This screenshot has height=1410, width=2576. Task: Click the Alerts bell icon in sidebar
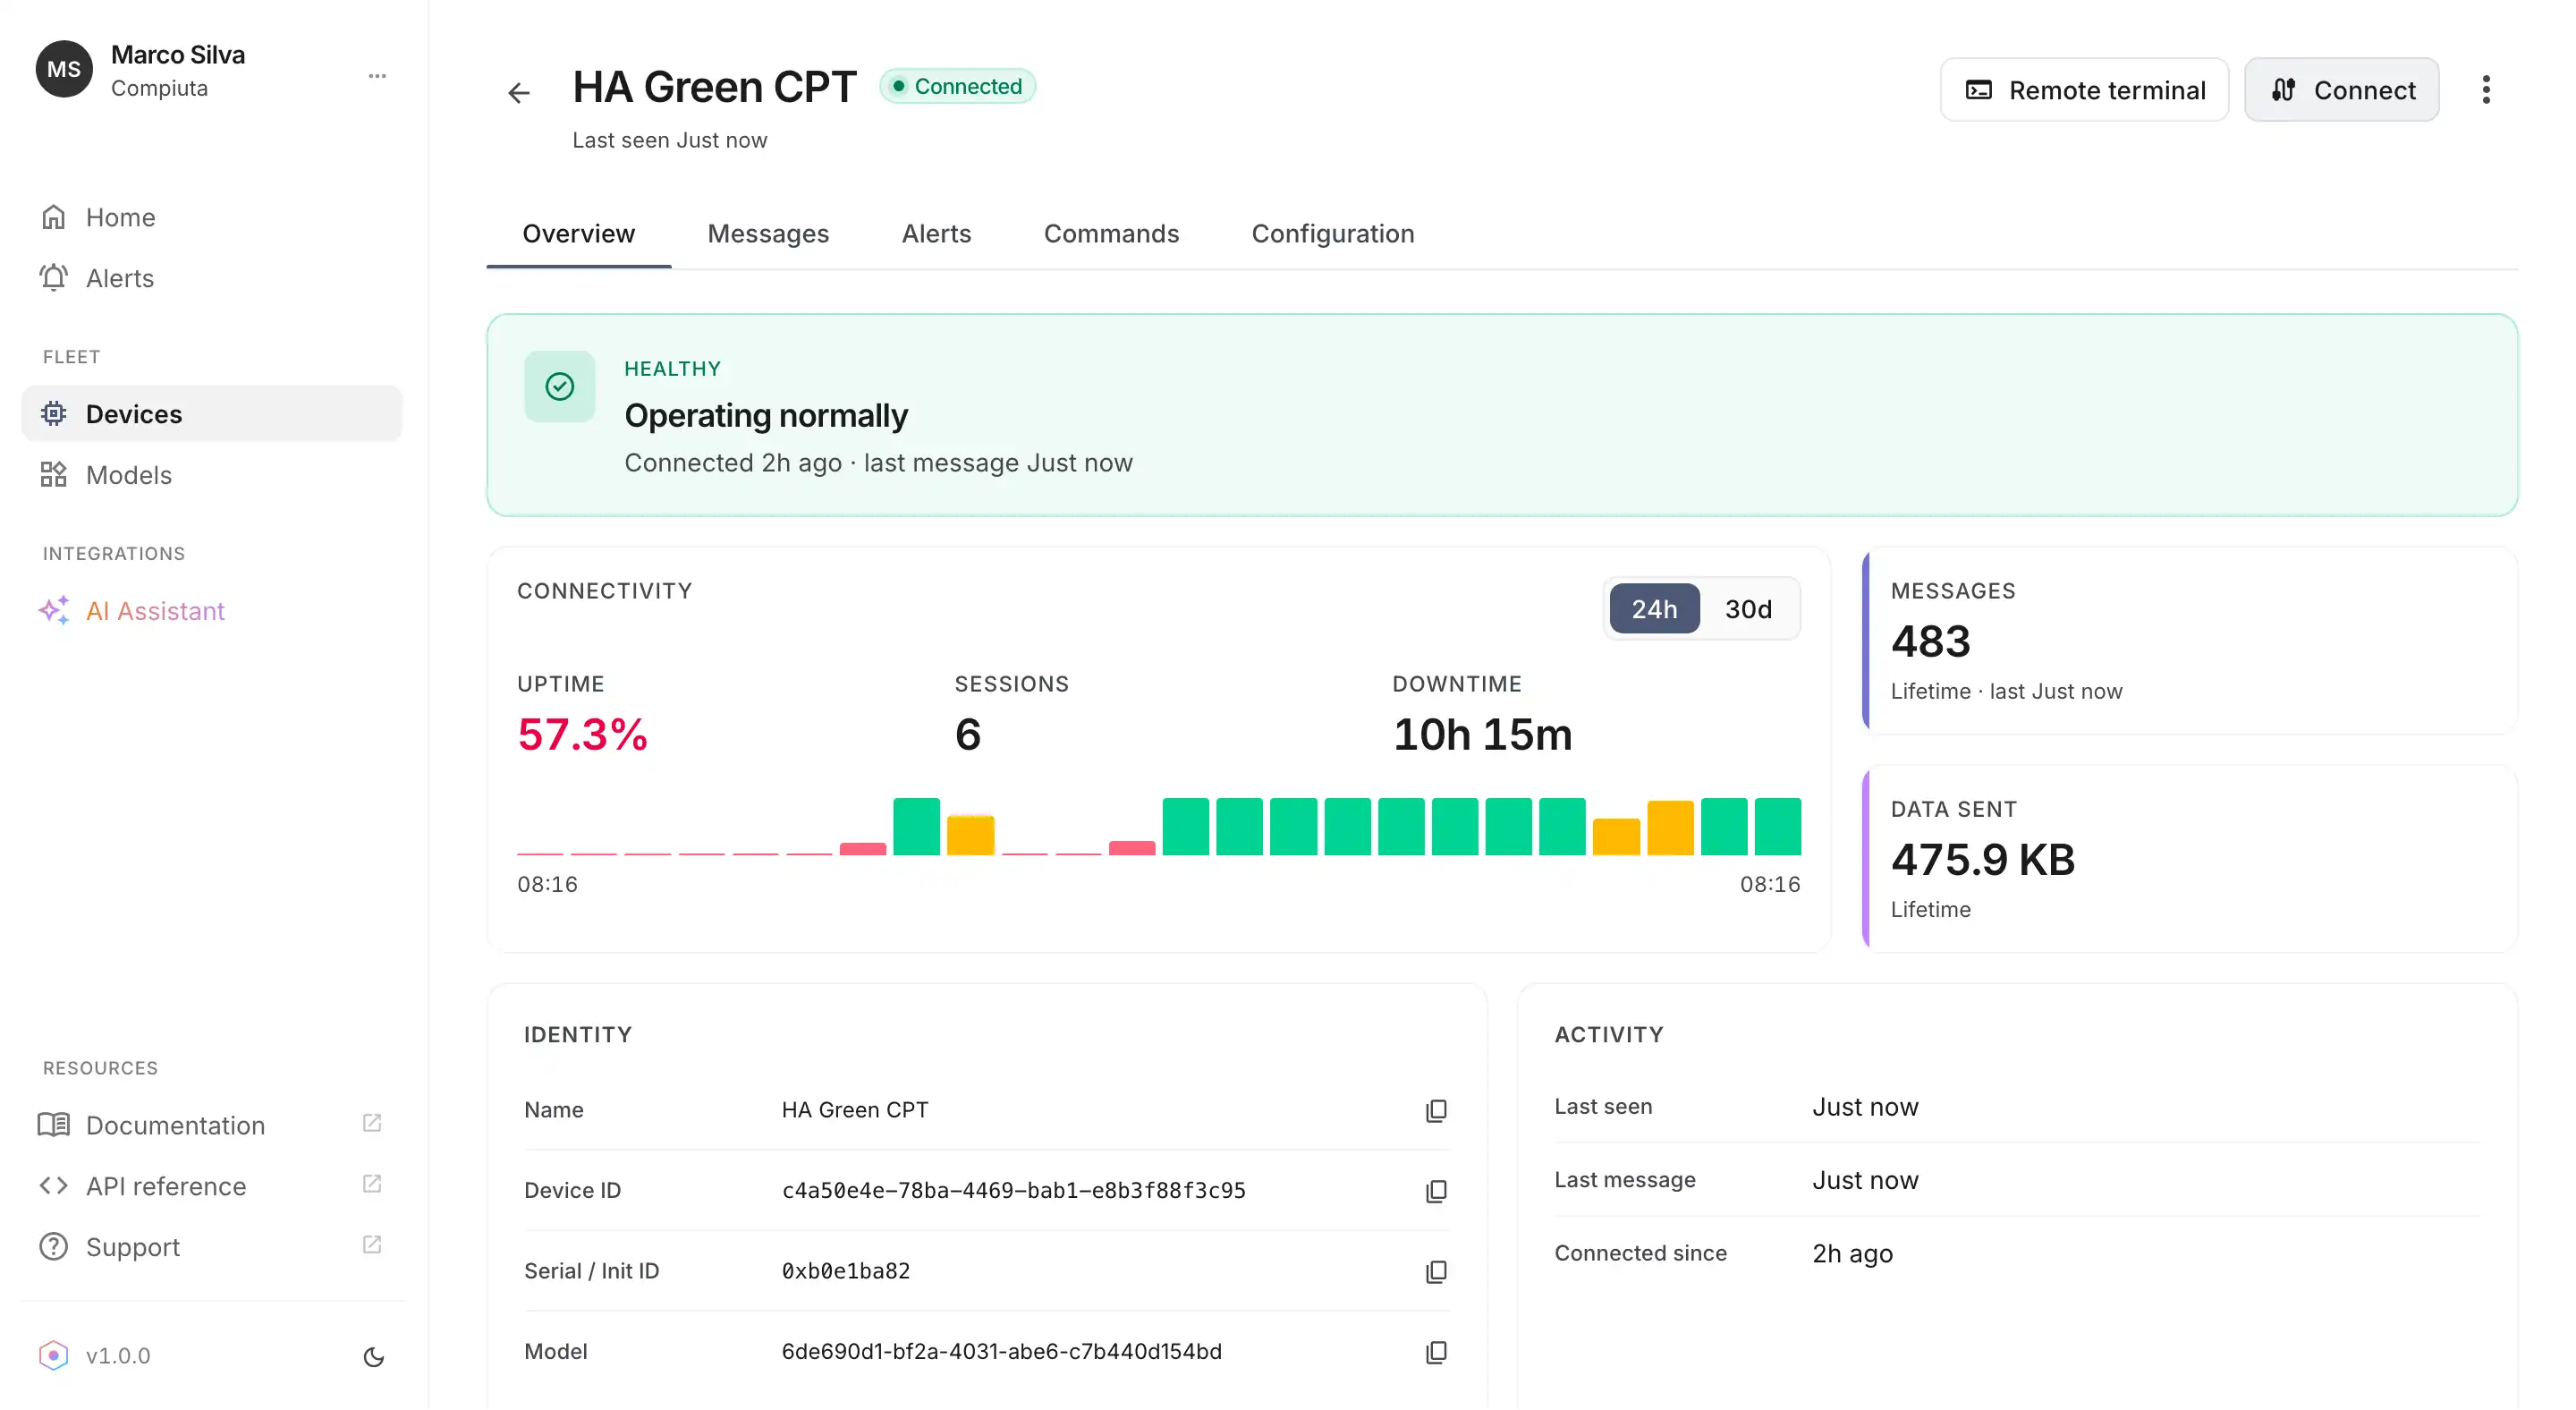(x=54, y=278)
